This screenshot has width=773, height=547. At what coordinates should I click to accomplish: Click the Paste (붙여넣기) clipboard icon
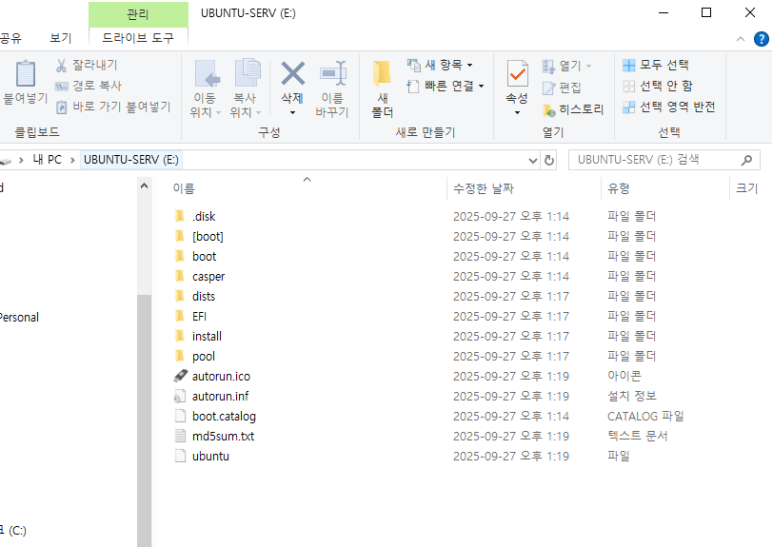point(25,73)
